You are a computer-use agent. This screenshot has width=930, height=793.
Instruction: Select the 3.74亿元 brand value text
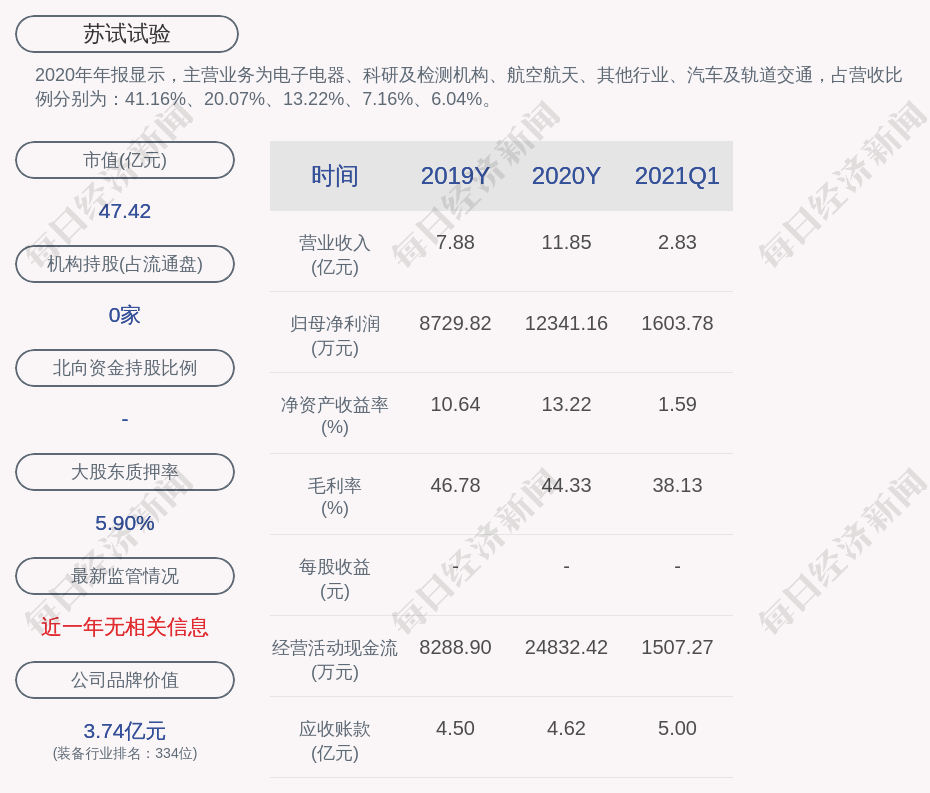point(125,731)
